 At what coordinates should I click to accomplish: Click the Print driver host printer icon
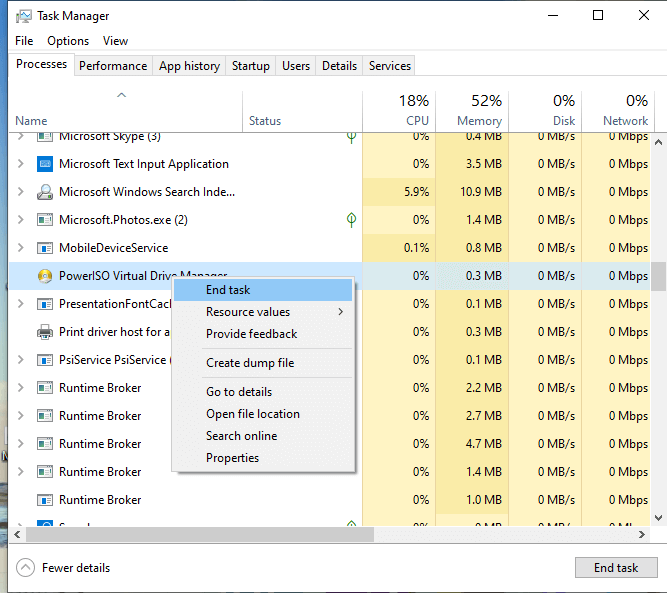tap(45, 332)
